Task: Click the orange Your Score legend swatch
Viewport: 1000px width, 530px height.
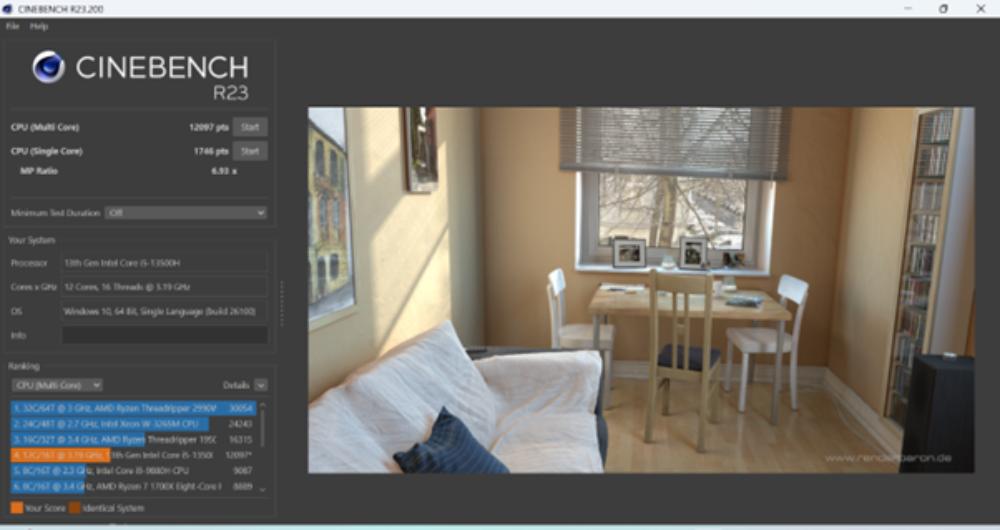Action: [16, 508]
